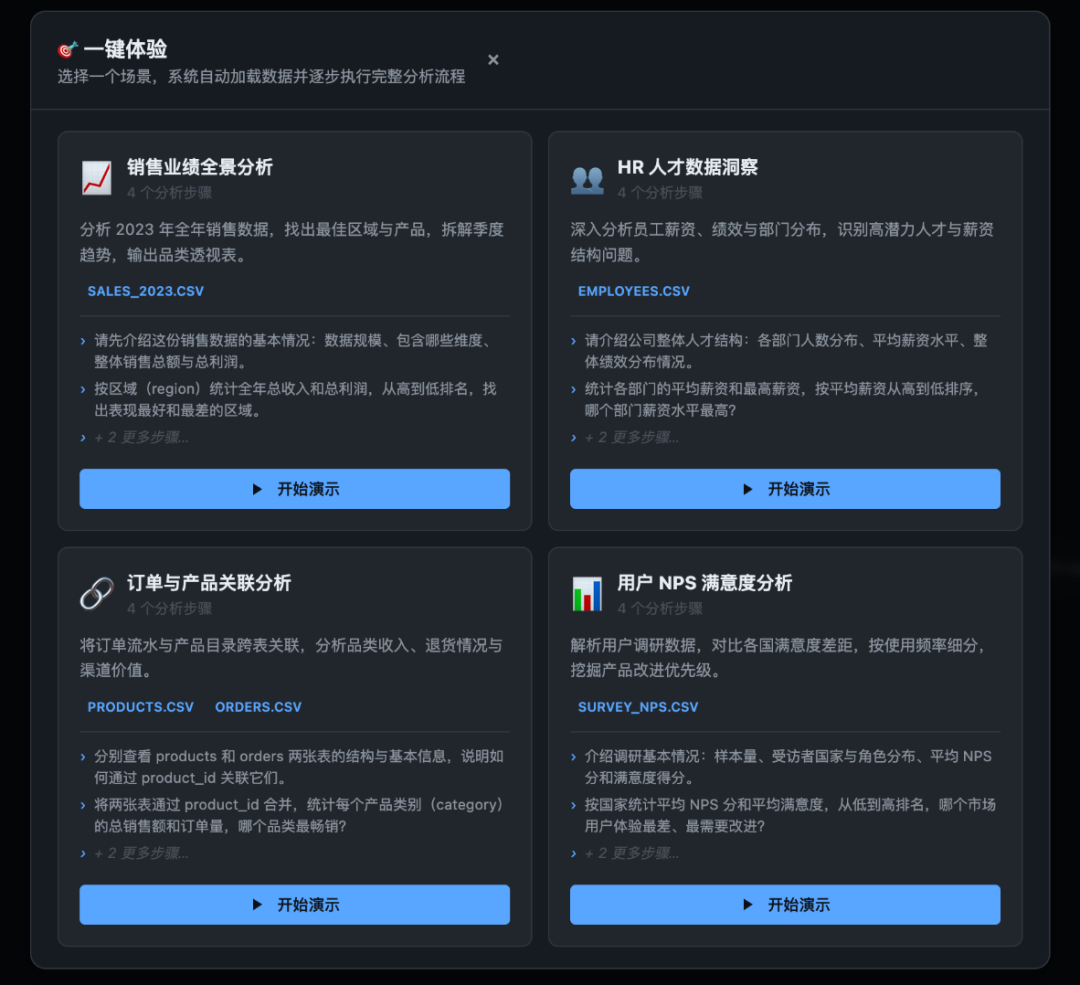Click the ORDERS.CSV file tag
This screenshot has width=1080, height=985.
pyautogui.click(x=258, y=707)
